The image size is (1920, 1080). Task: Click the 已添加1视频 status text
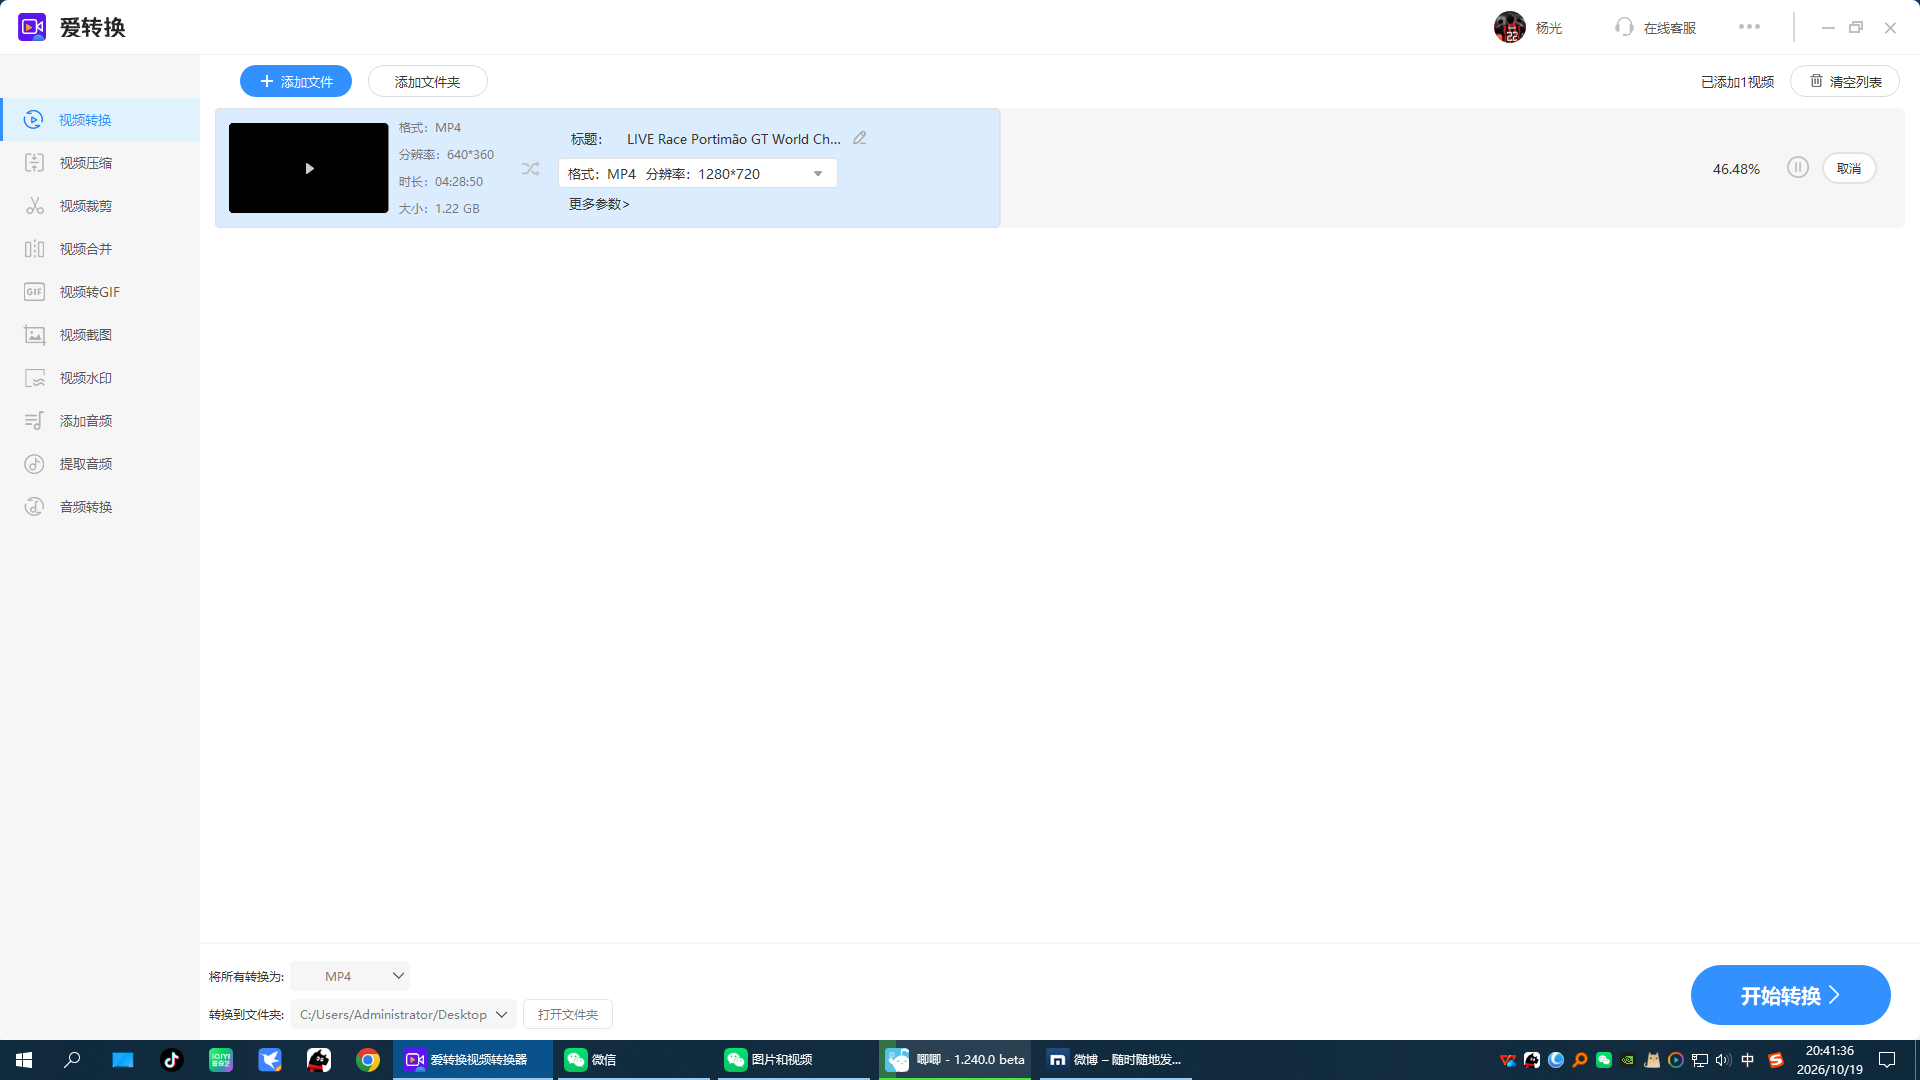[1737, 82]
